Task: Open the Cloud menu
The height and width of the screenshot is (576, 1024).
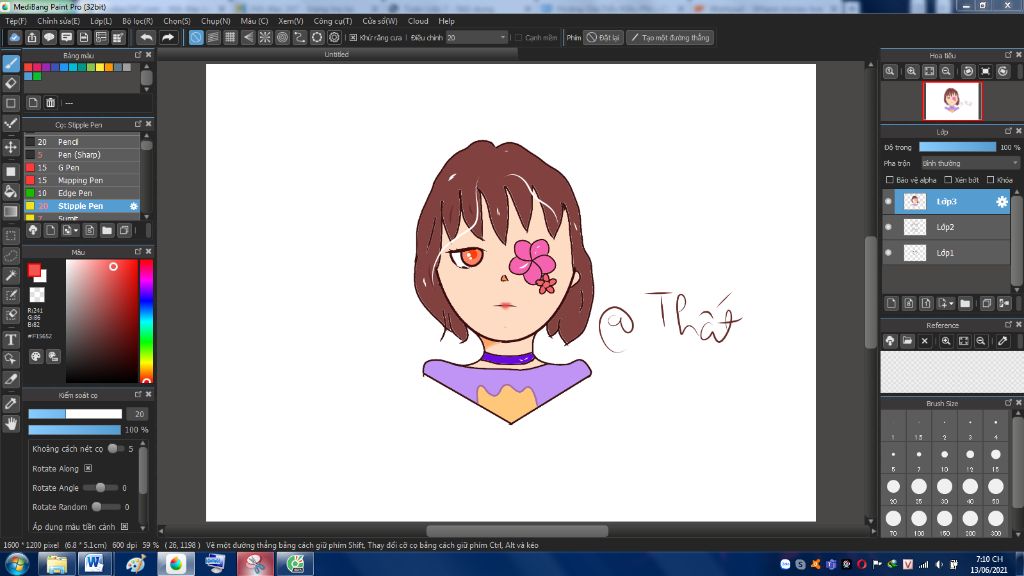Action: (418, 21)
